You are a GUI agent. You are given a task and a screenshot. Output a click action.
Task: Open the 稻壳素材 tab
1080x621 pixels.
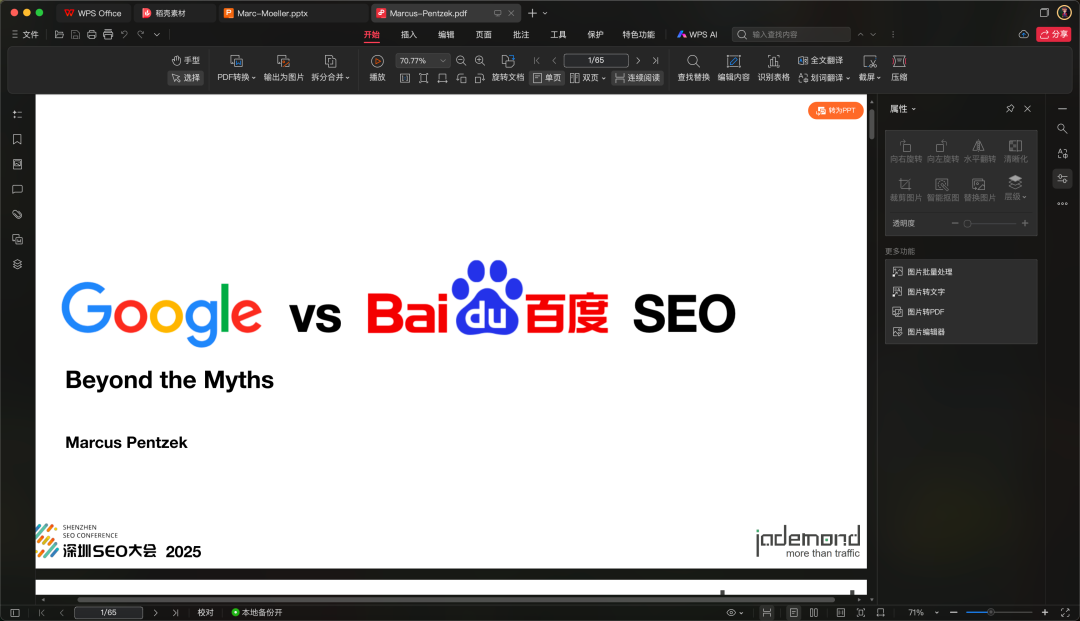pos(174,13)
